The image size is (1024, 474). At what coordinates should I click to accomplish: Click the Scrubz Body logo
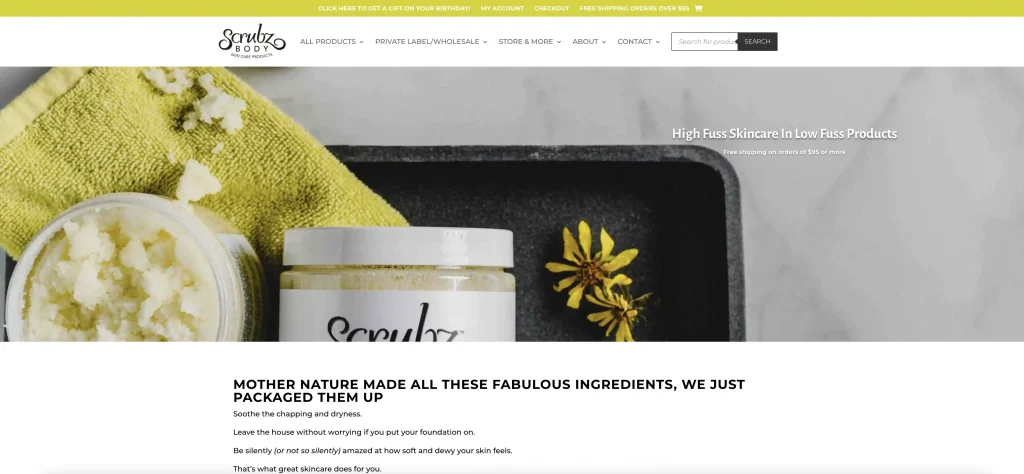click(x=252, y=41)
